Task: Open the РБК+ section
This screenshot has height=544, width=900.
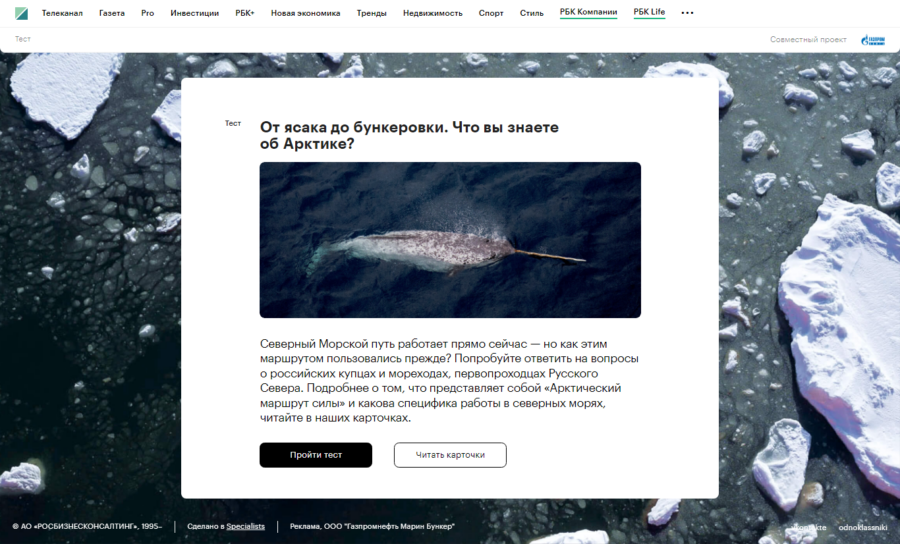Action: click(x=245, y=13)
